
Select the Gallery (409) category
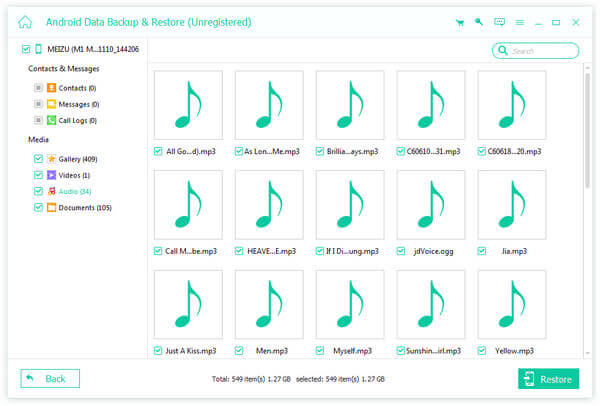point(76,158)
